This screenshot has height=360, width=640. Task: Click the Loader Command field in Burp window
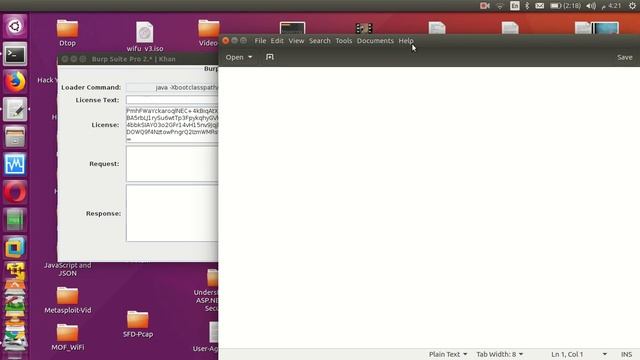(172, 87)
